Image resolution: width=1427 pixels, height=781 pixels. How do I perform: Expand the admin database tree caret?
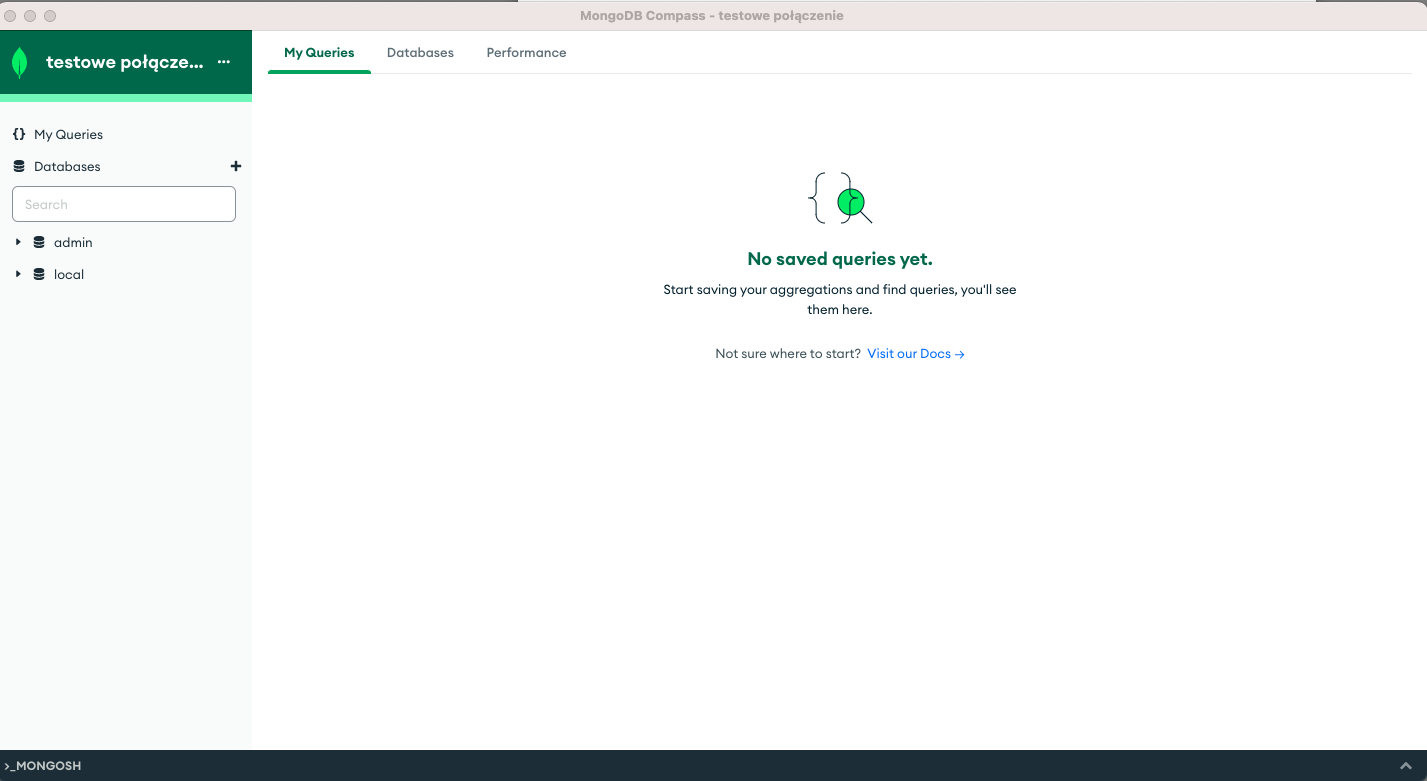[x=18, y=242]
